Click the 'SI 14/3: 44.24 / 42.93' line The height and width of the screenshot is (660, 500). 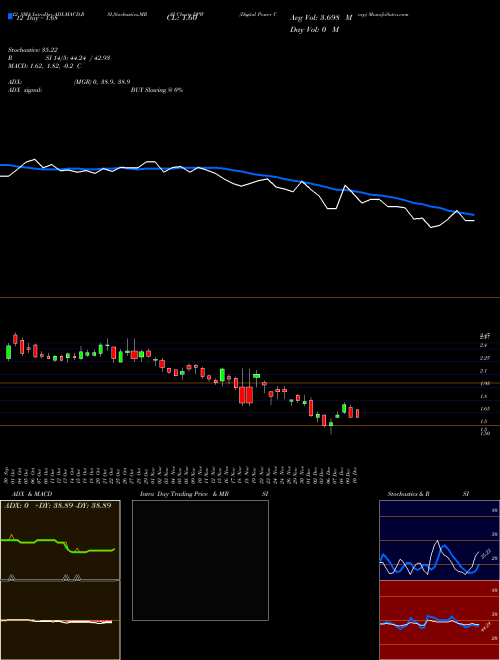coord(79,58)
